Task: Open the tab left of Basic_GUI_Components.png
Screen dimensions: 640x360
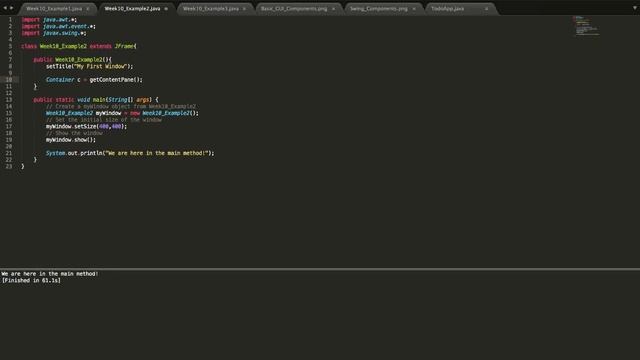Action: [x=211, y=9]
